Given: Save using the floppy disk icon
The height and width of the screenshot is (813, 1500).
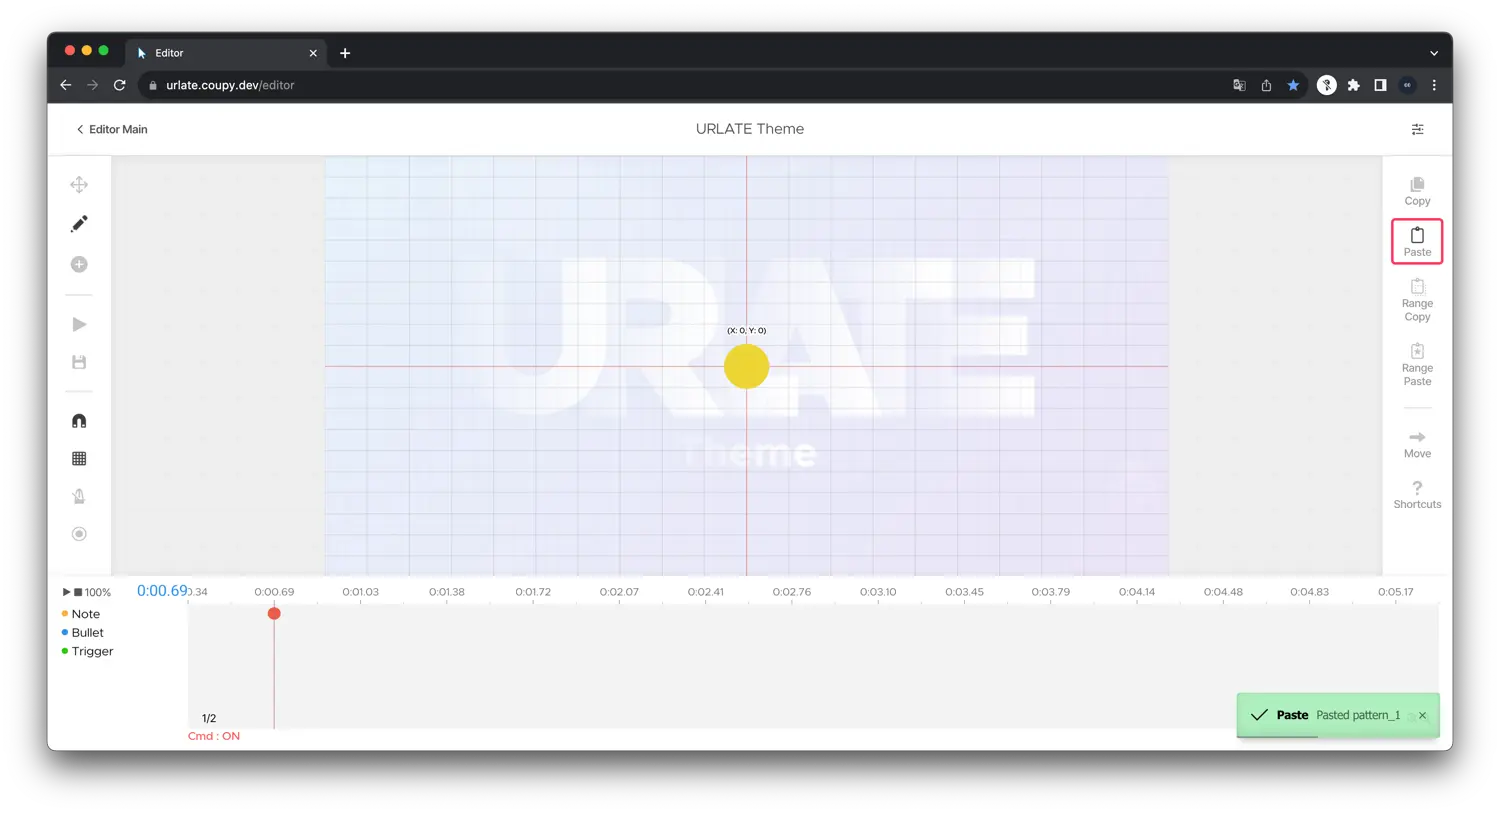Looking at the screenshot, I should coord(79,362).
